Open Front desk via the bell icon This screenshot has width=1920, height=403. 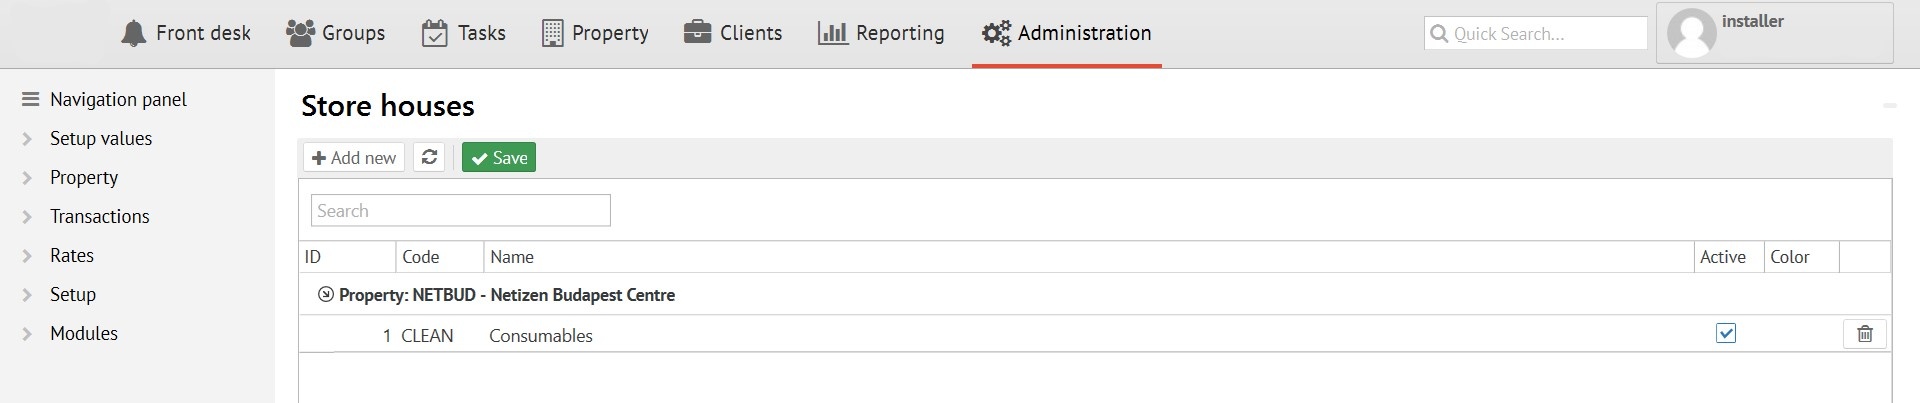pyautogui.click(x=133, y=33)
